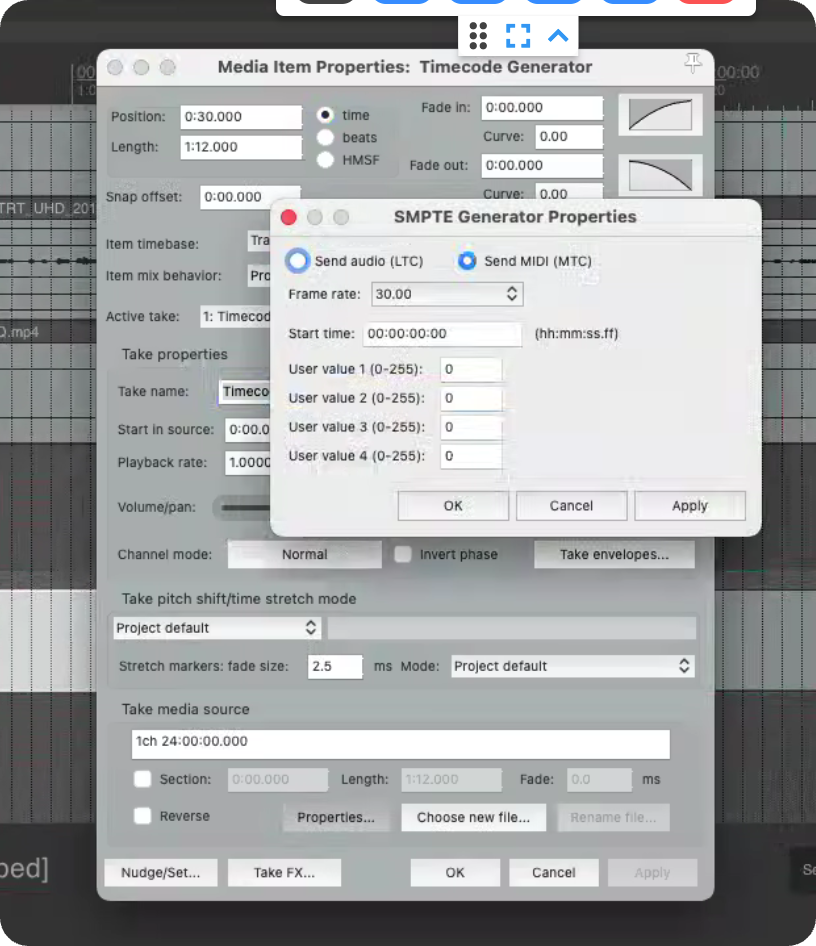Viewport: 816px width, 946px height.
Task: Click the Rename file... button
Action: pos(613,817)
